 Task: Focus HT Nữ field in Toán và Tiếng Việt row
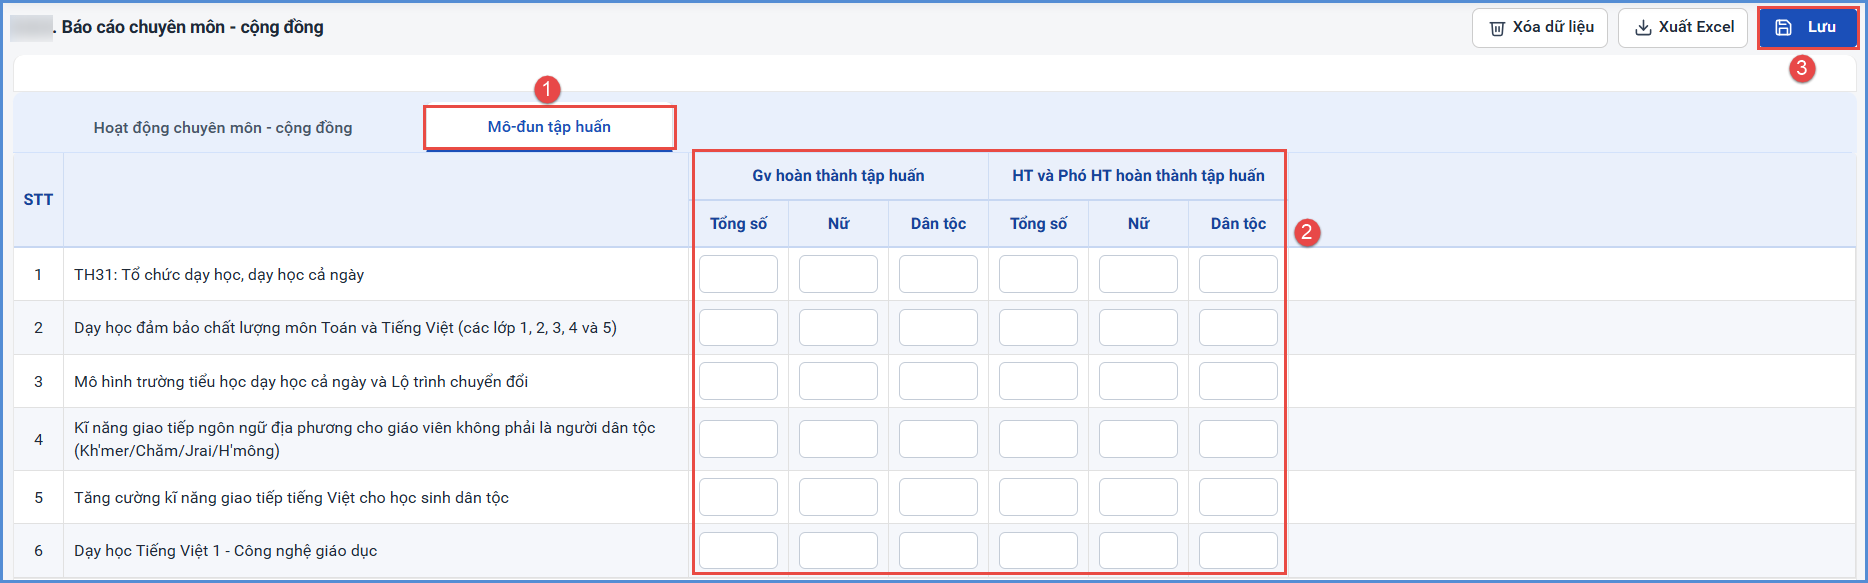pos(1138,328)
